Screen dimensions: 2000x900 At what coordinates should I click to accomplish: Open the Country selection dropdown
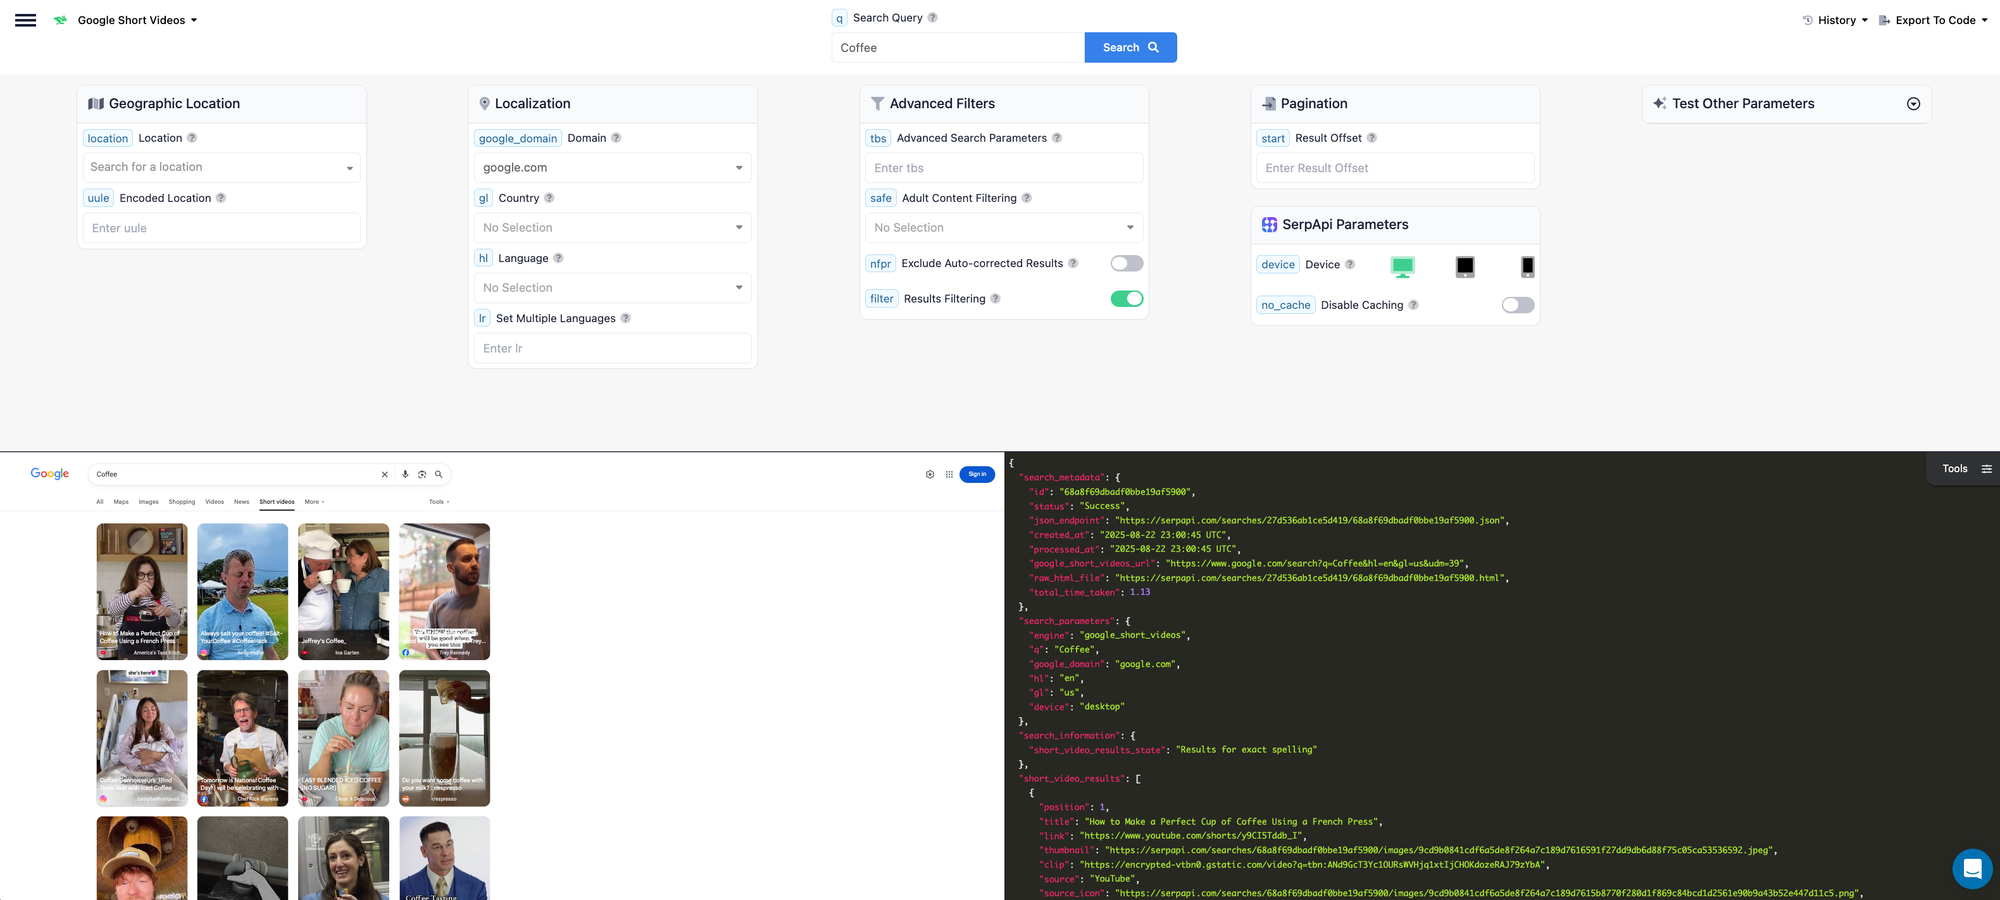point(613,227)
